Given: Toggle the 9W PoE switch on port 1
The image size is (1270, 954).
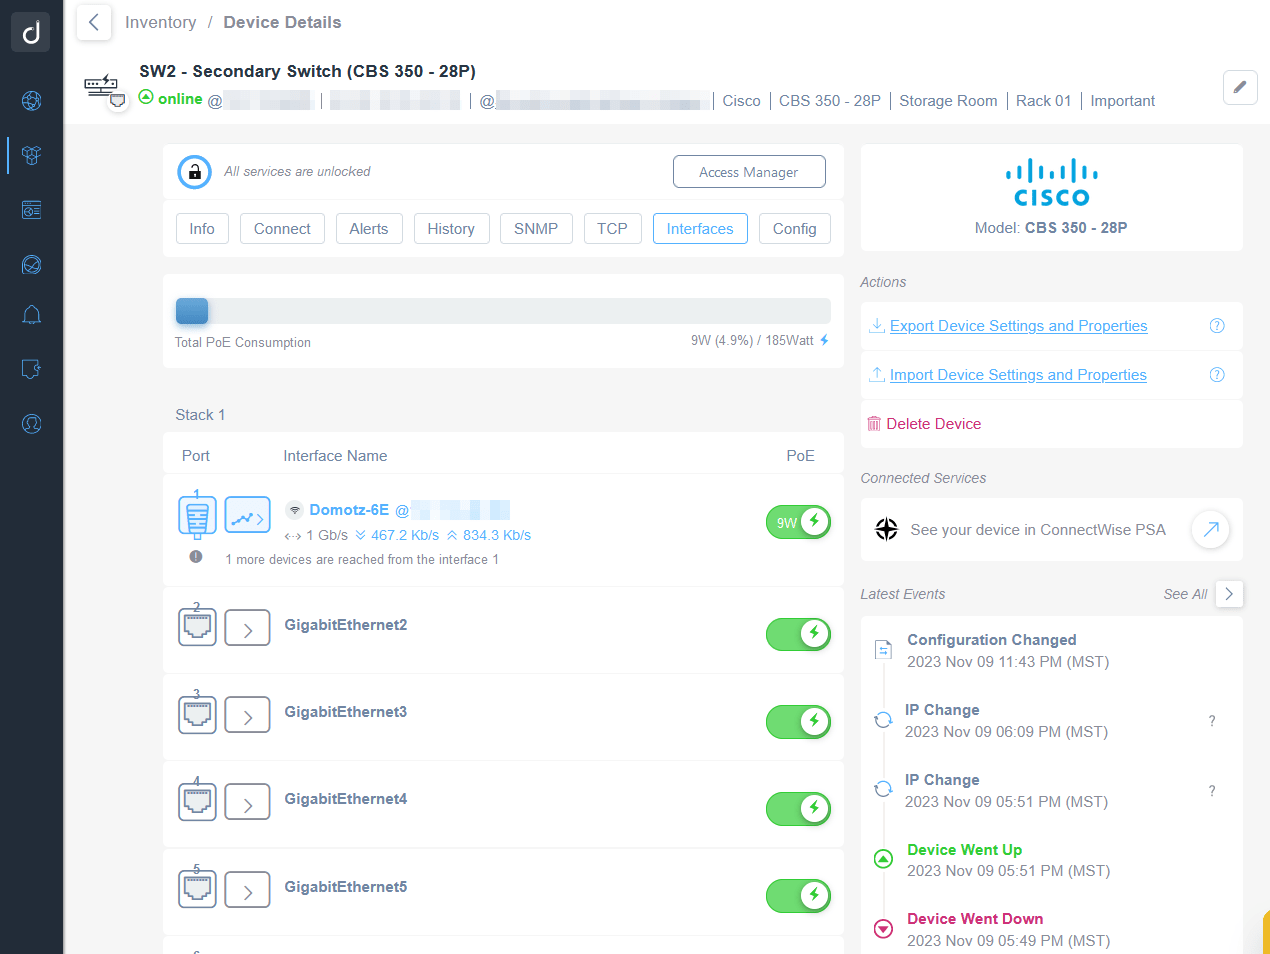Looking at the screenshot, I should pyautogui.click(x=797, y=521).
